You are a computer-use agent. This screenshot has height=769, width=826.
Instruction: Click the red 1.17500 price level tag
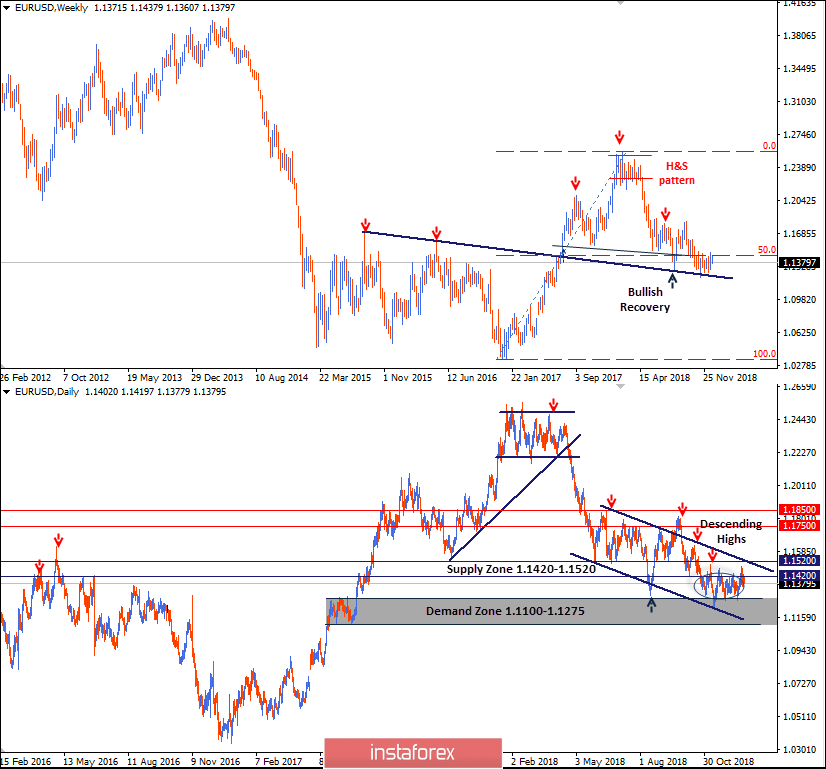[799, 526]
